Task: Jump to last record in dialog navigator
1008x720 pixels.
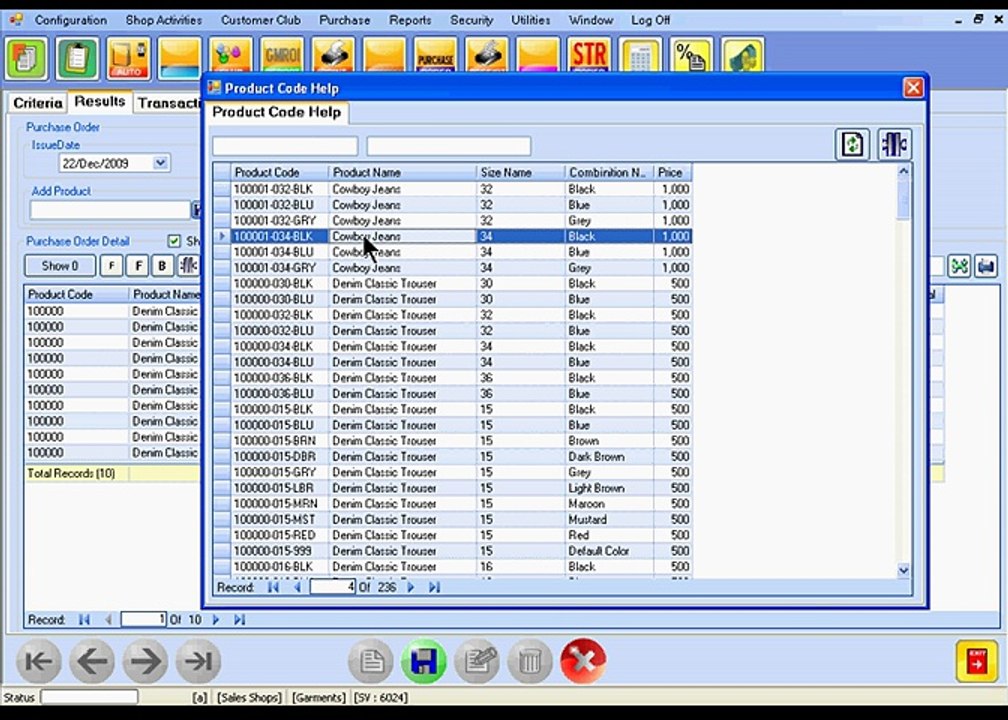Action: coord(435,587)
